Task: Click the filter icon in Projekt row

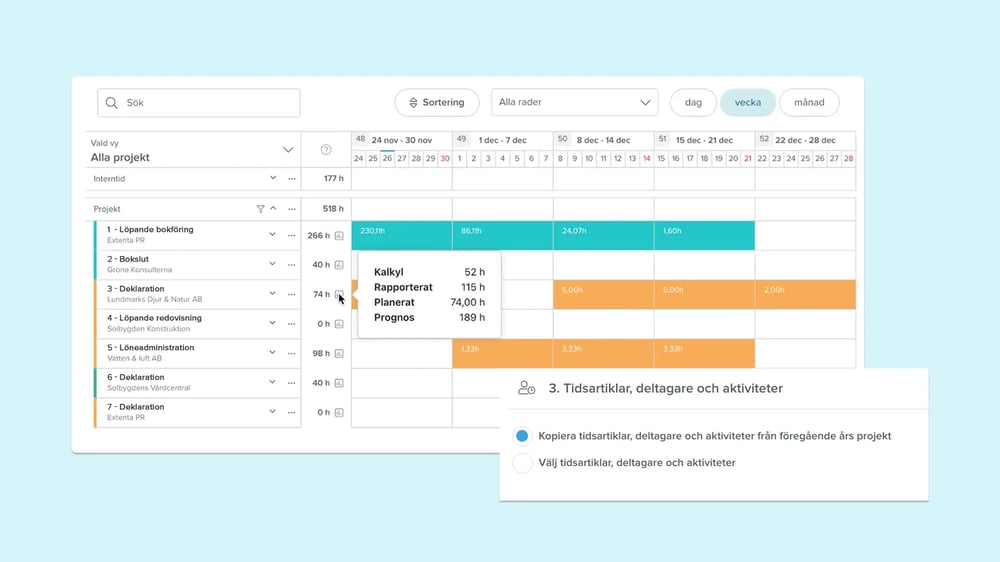Action: point(260,209)
